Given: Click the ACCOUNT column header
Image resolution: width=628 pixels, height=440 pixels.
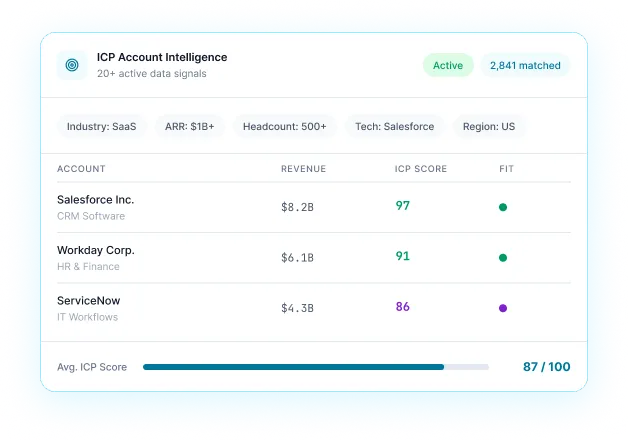Looking at the screenshot, I should [81, 169].
